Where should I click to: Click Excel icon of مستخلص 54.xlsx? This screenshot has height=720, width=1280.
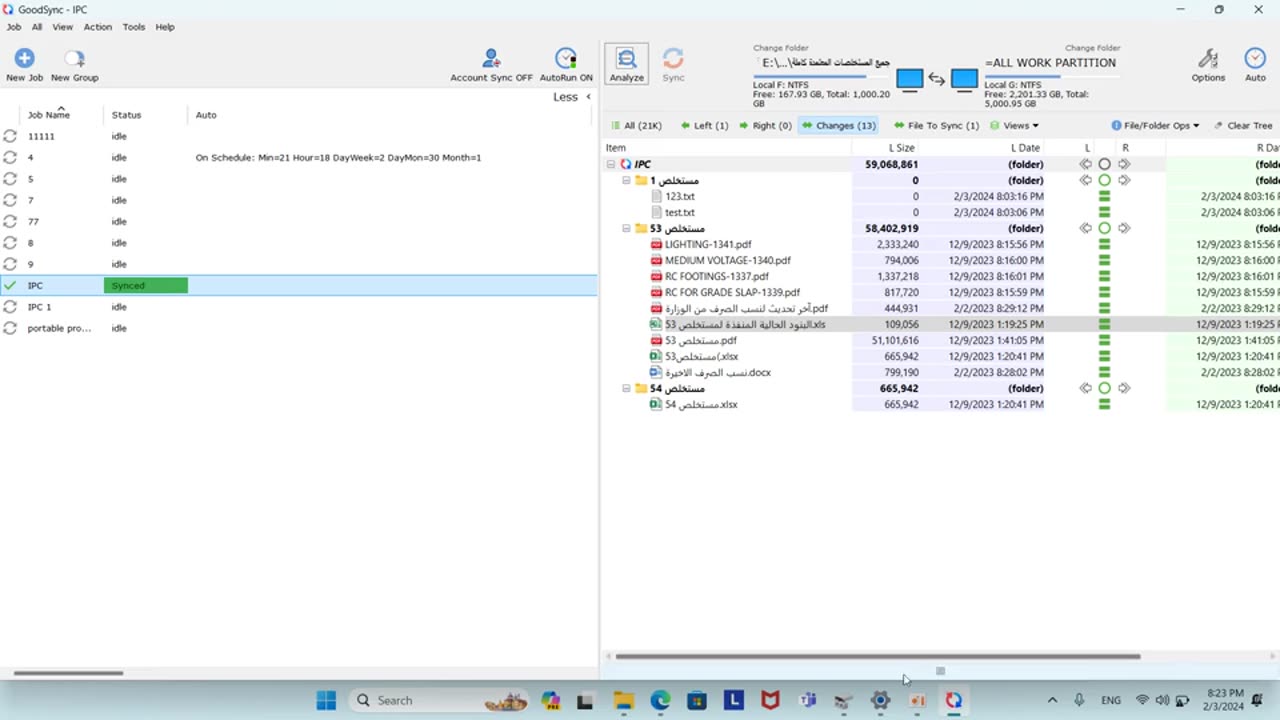pyautogui.click(x=656, y=404)
